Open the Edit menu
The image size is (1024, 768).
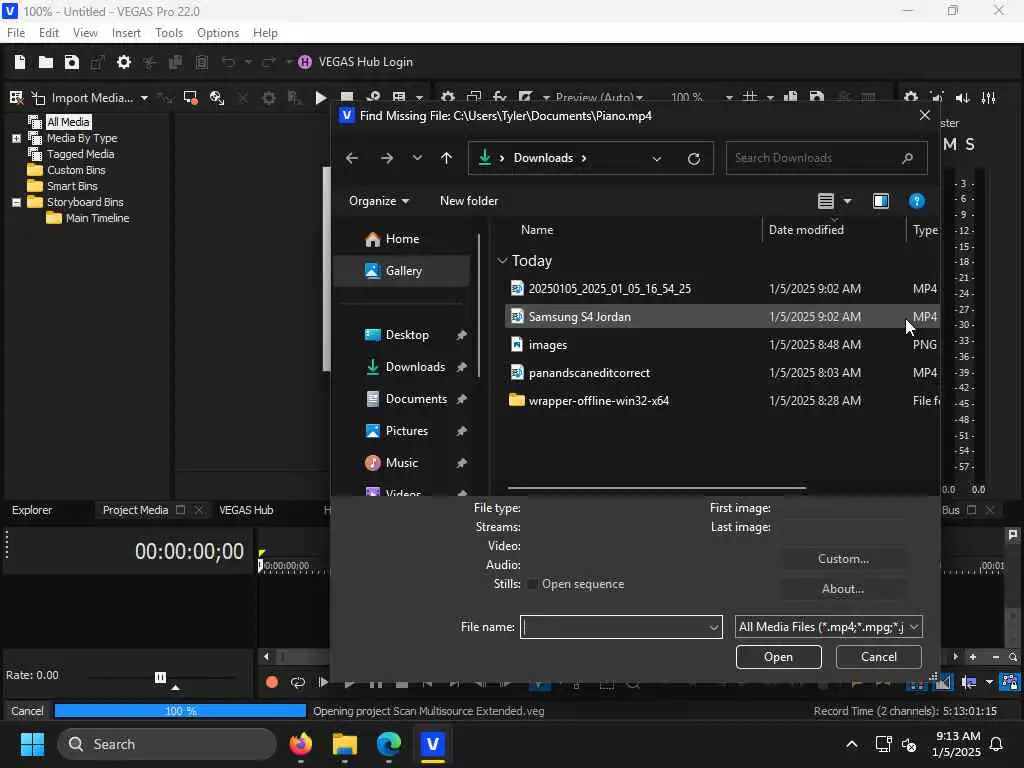48,33
